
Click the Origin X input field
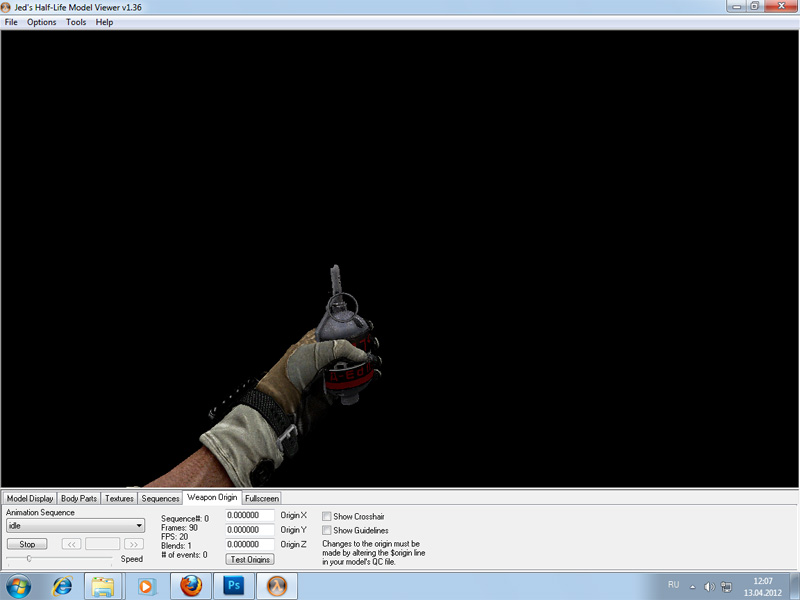(x=250, y=516)
